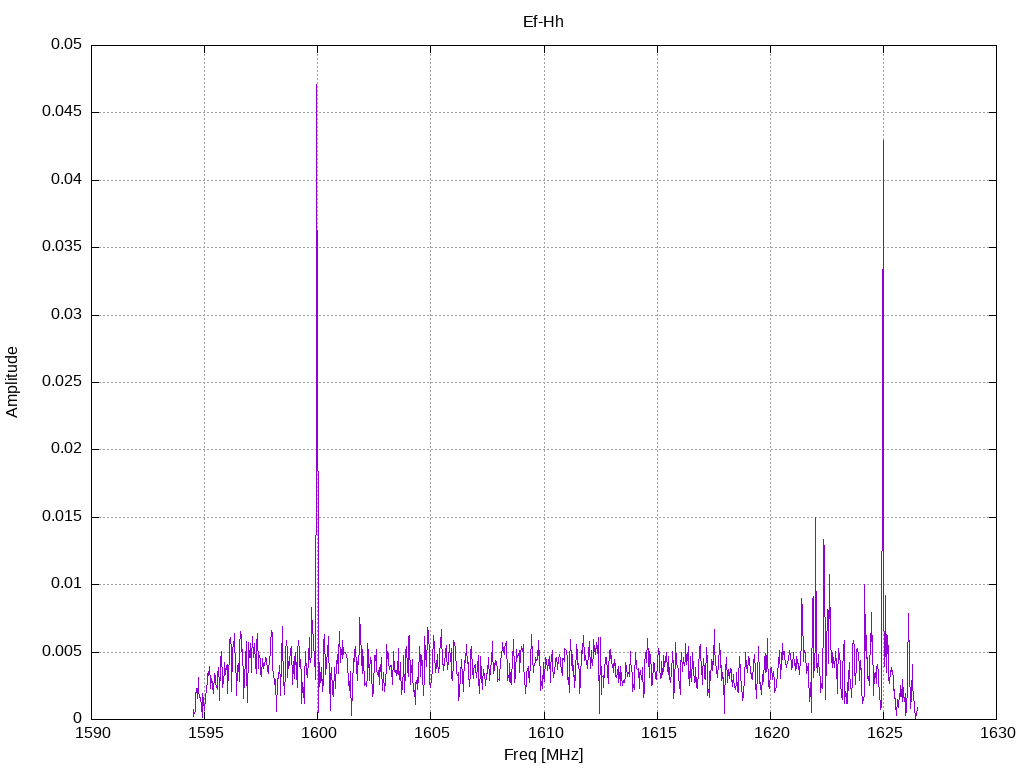Click the 1625 x-axis tick label
This screenshot has width=1024, height=768.
(x=884, y=733)
